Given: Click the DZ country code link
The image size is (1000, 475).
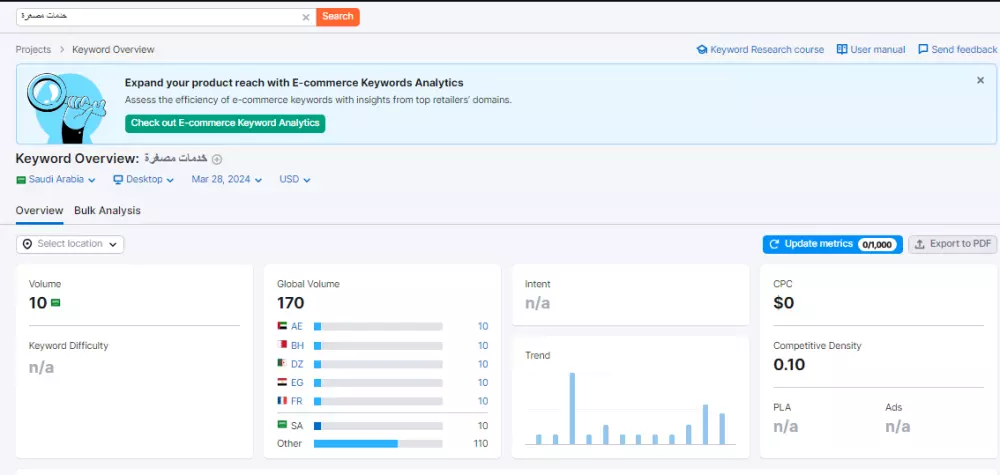Looking at the screenshot, I should 297,364.
